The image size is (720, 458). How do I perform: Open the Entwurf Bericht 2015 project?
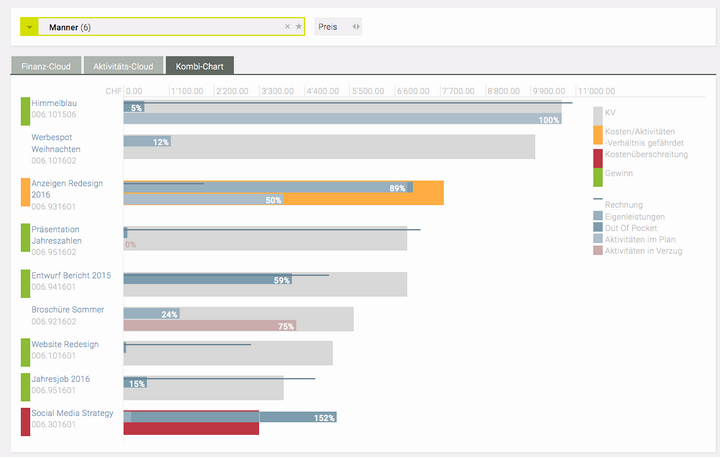click(x=71, y=275)
